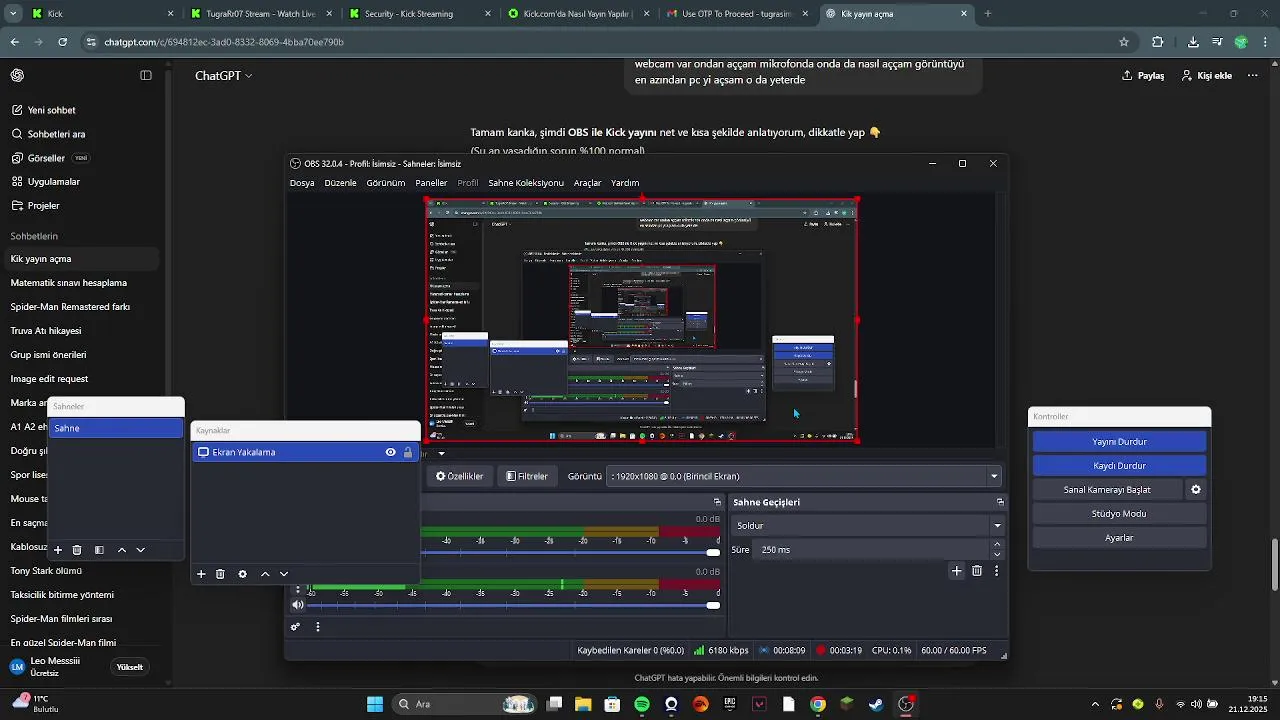
Task: Open virtual camera settings gear in Kontroller
Action: tap(1195, 490)
